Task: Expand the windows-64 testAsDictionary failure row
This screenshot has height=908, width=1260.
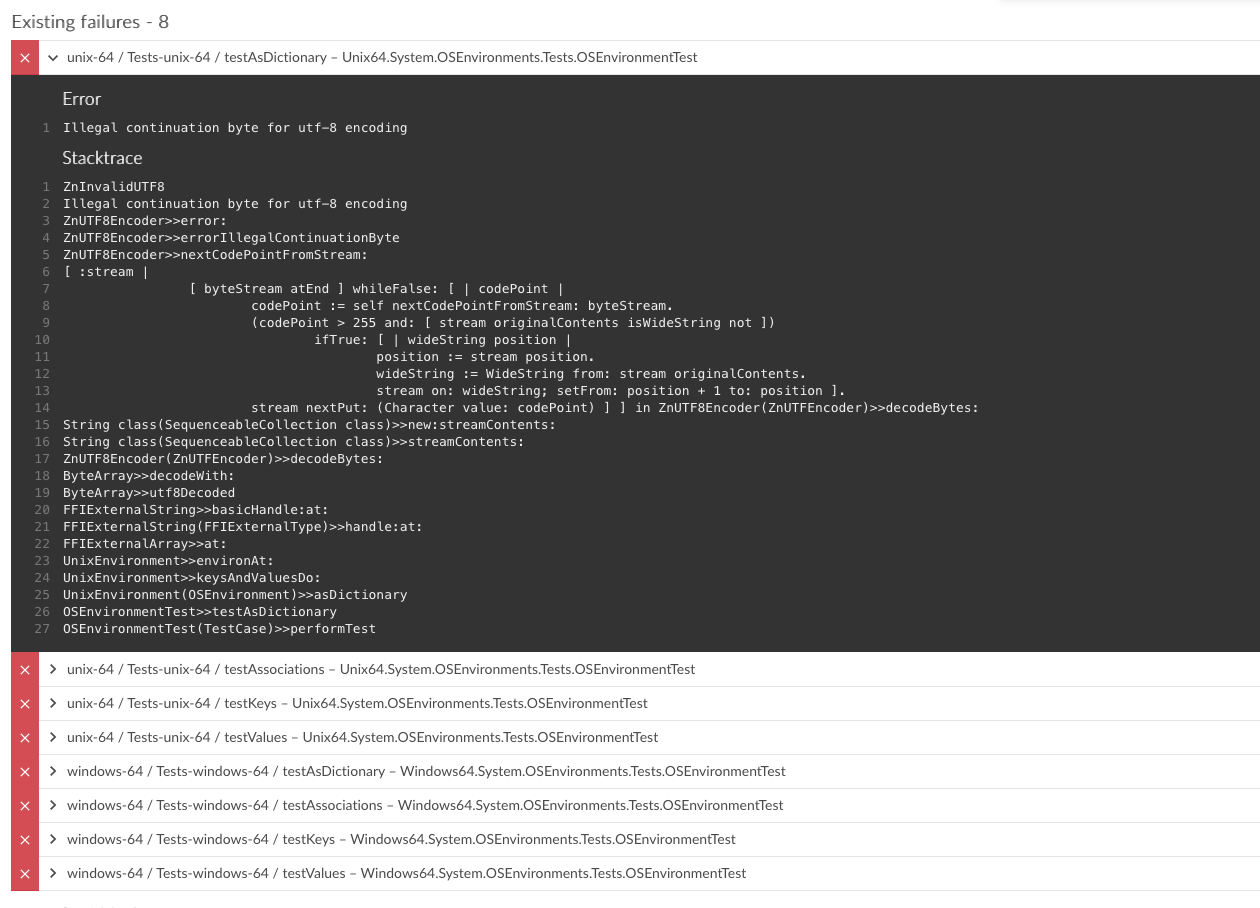Action: point(53,772)
